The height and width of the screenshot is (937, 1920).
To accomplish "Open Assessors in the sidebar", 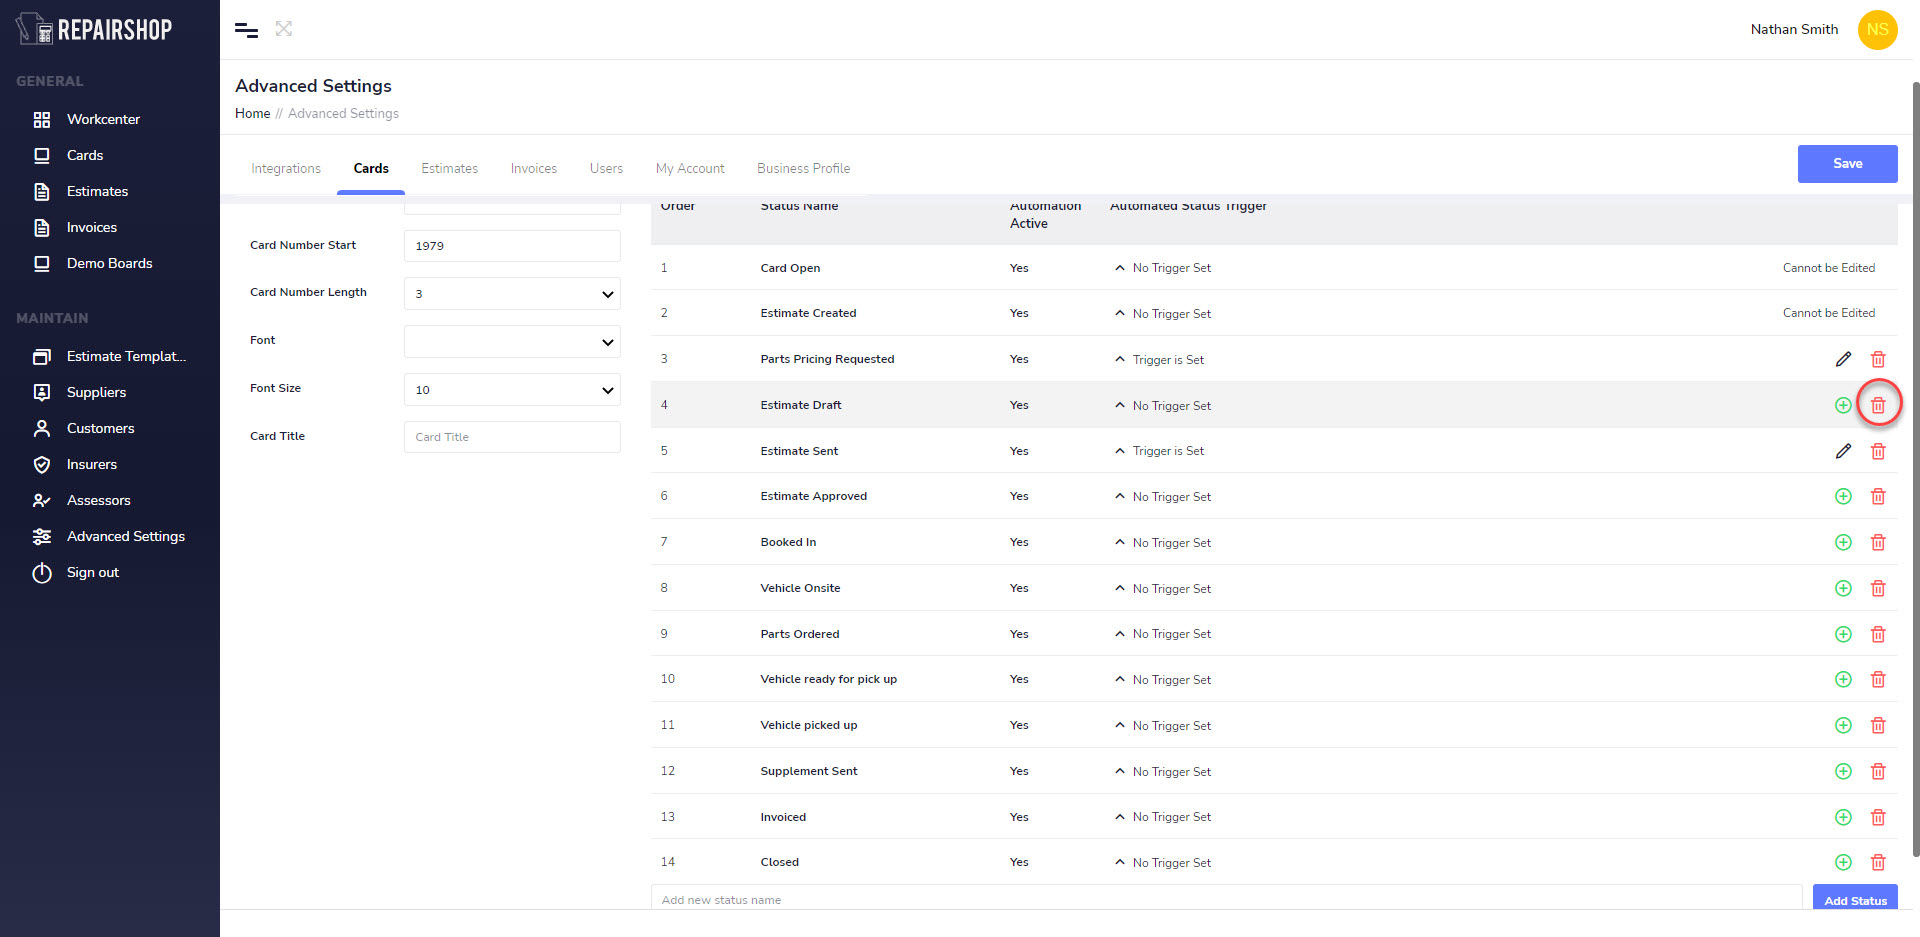I will pyautogui.click(x=98, y=500).
